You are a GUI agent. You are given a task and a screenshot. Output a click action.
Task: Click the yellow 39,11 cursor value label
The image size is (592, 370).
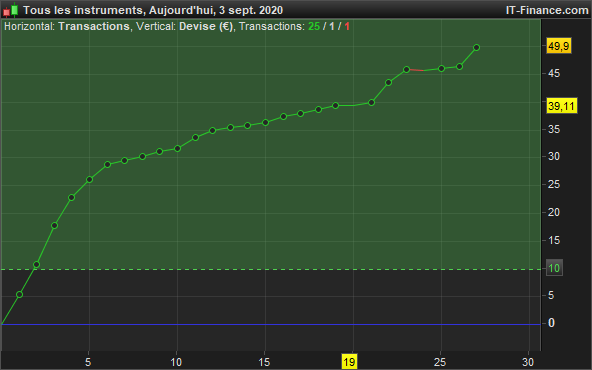[562, 106]
